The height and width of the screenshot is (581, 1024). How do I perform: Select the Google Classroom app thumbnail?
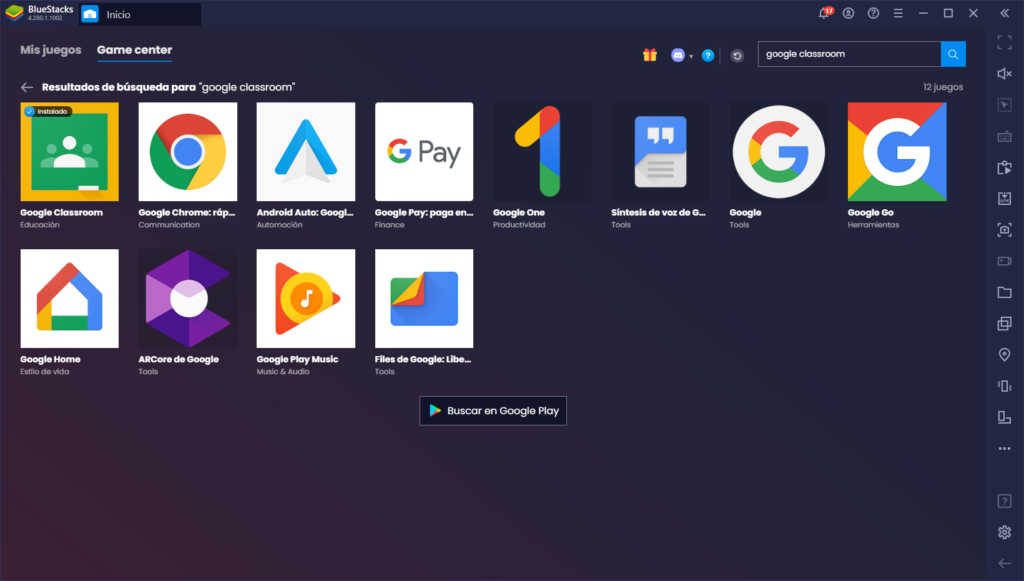(x=70, y=151)
